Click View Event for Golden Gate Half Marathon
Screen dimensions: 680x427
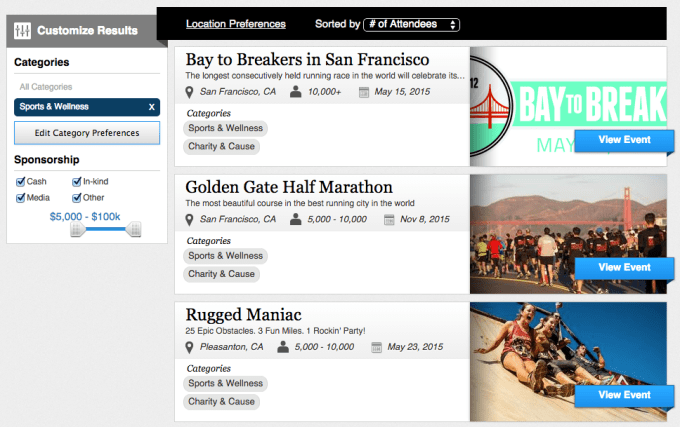[624, 267]
